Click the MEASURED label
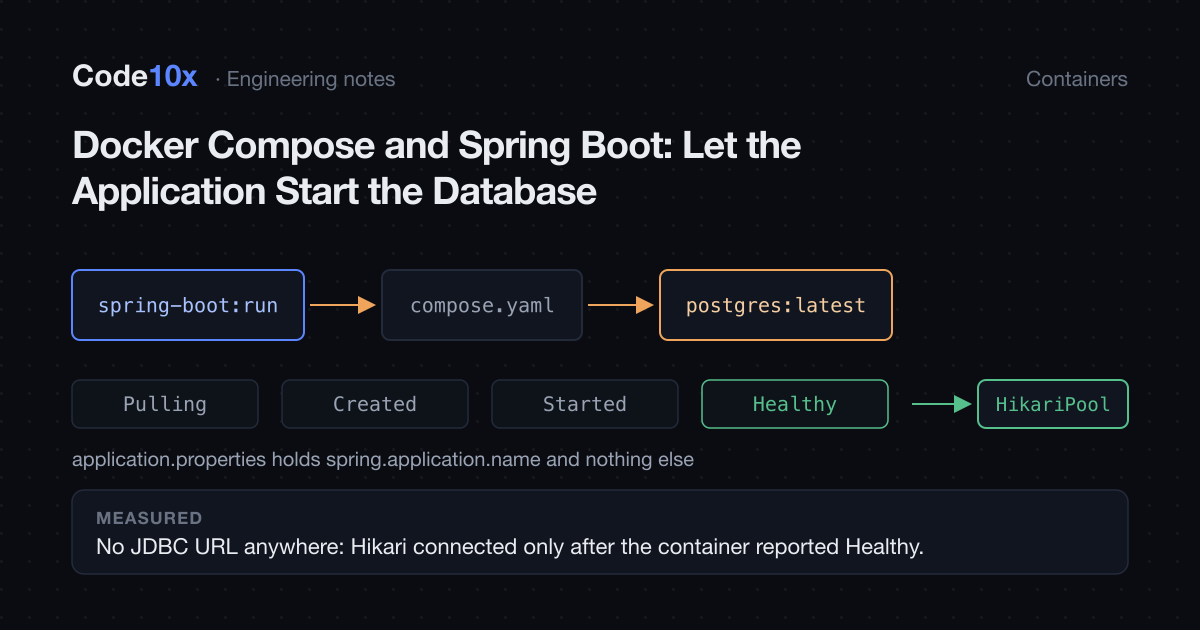Image resolution: width=1200 pixels, height=630 pixels. click(149, 518)
